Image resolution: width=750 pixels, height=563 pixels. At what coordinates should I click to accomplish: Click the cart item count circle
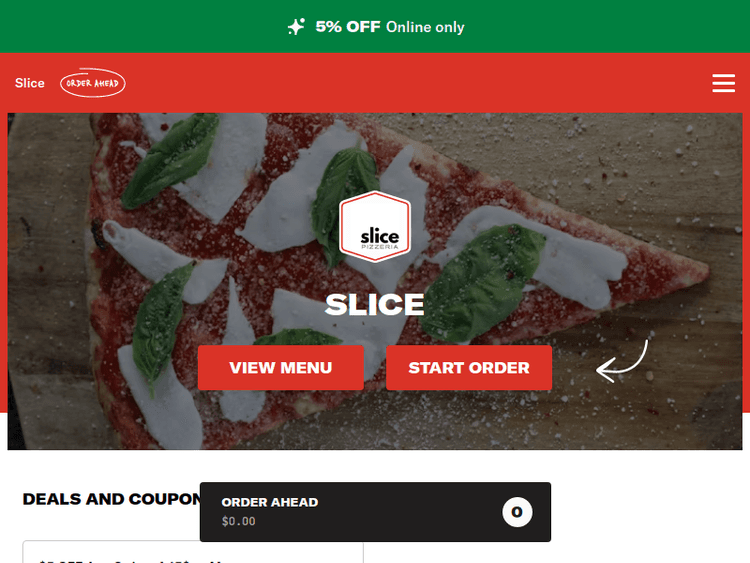517,512
